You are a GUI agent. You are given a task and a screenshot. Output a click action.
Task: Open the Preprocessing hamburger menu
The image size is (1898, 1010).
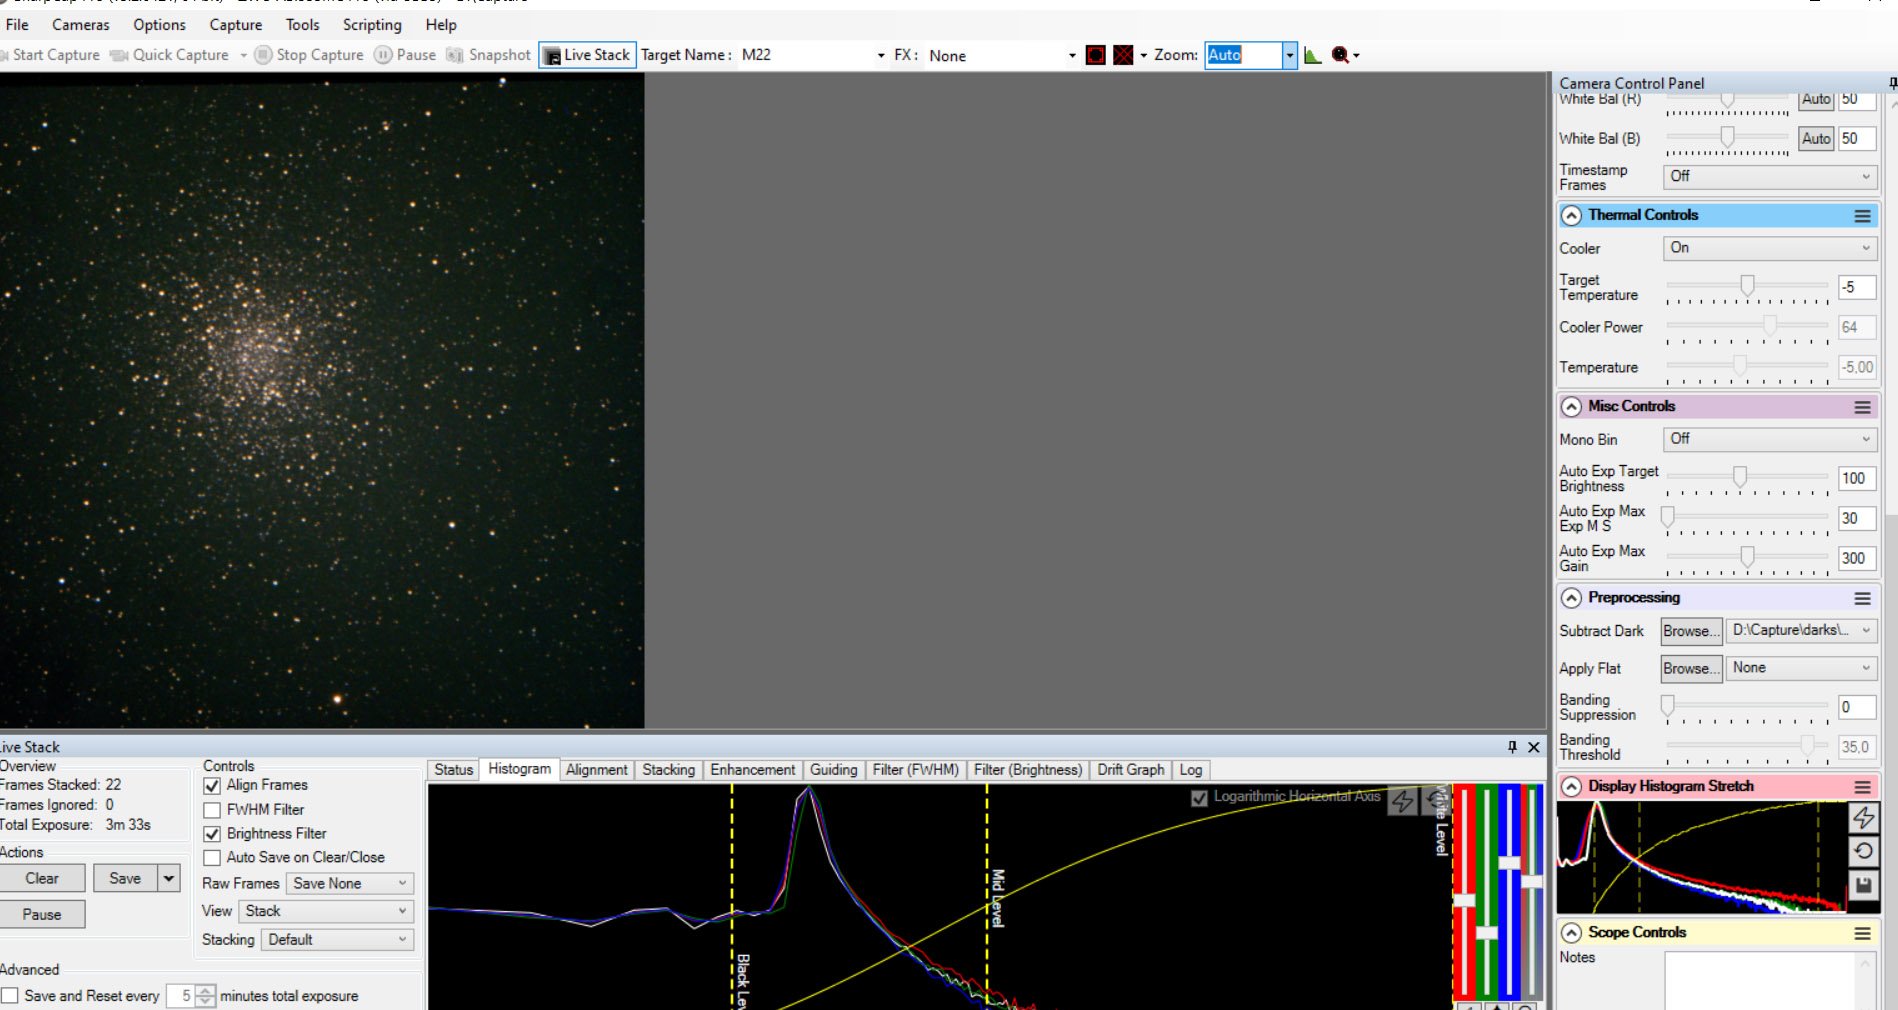1862,598
